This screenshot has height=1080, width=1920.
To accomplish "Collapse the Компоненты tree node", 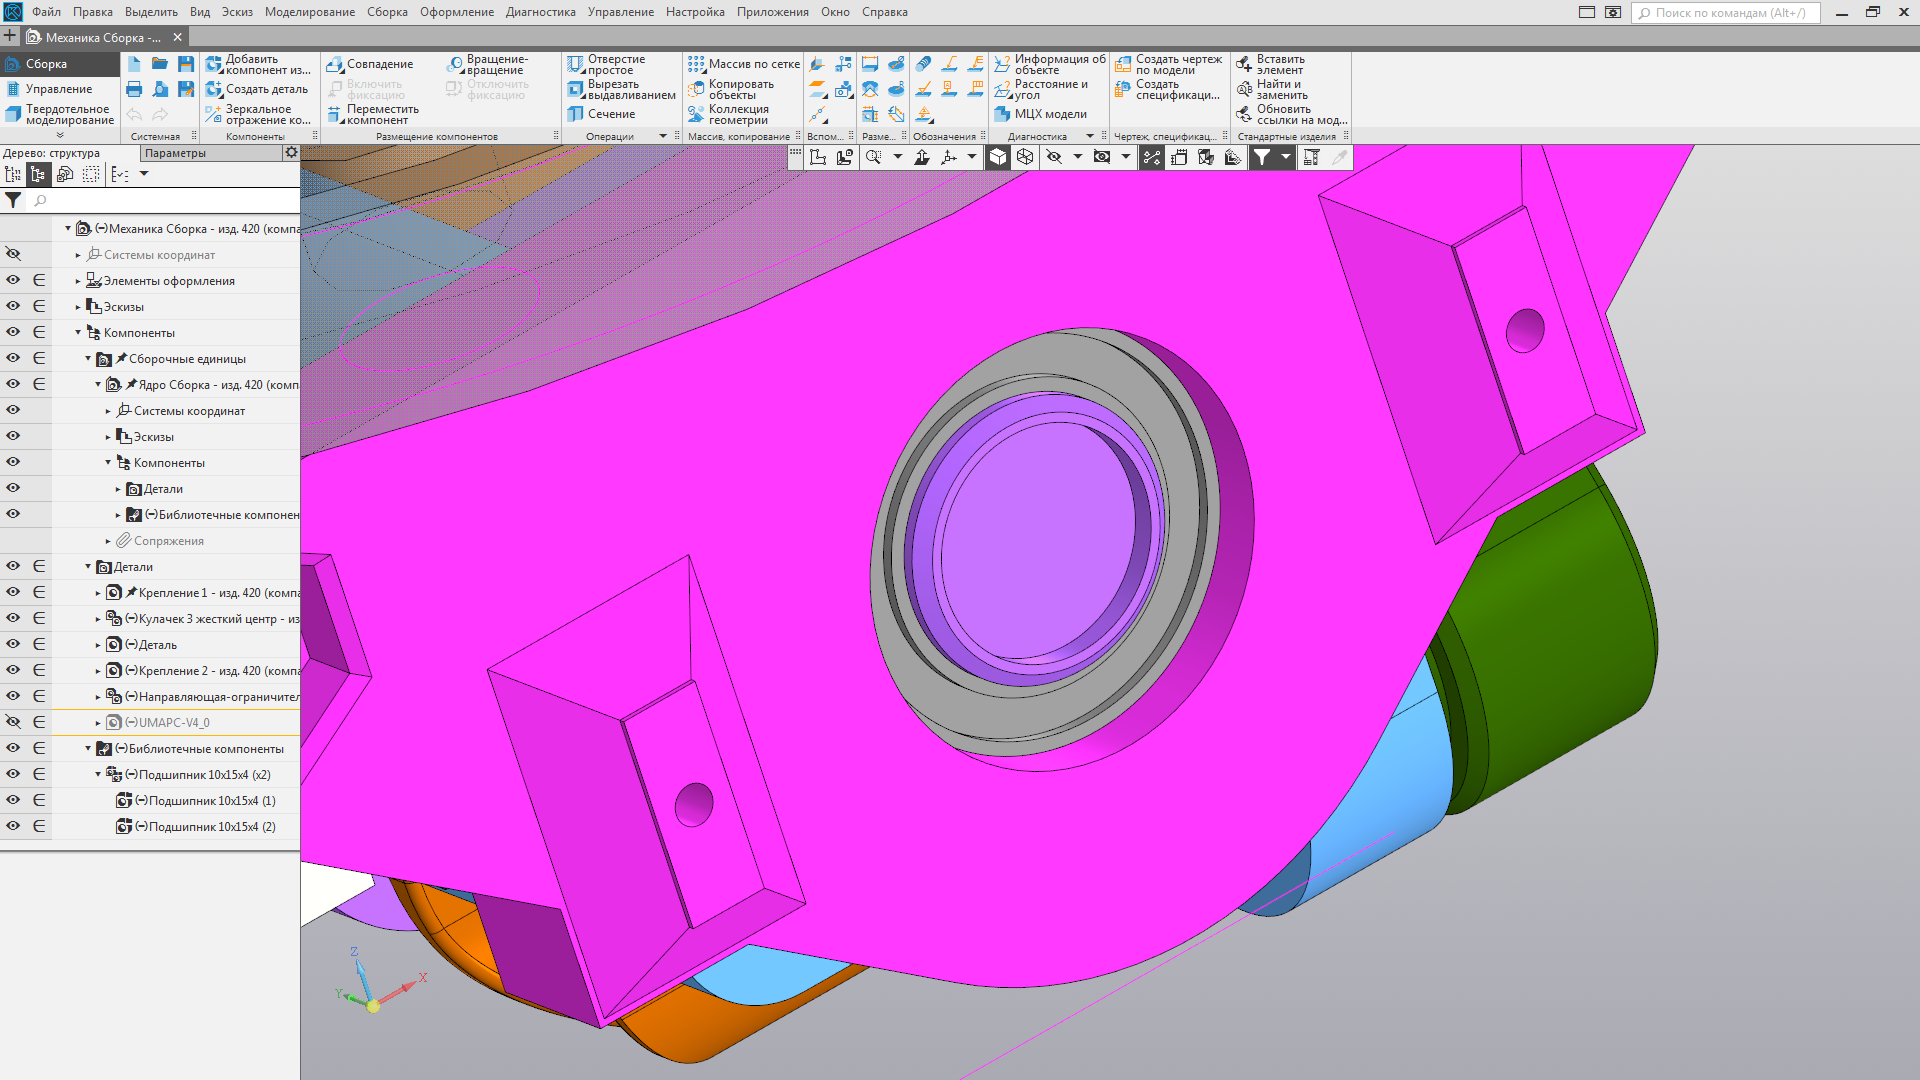I will (x=78, y=332).
